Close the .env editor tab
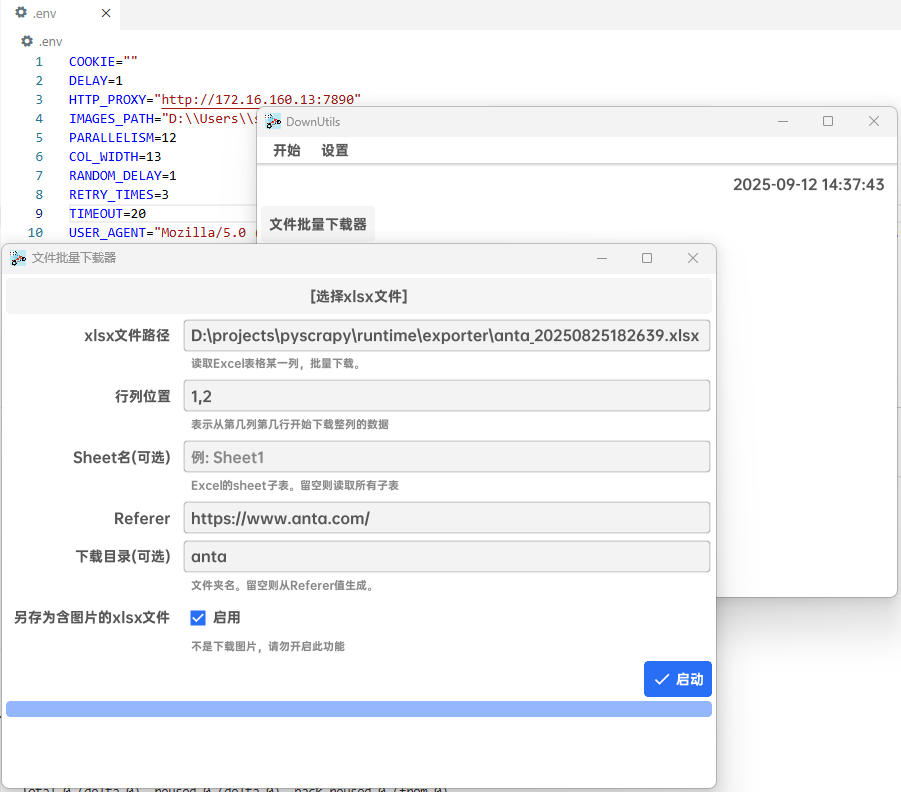Image resolution: width=901 pixels, height=792 pixels. pos(106,13)
